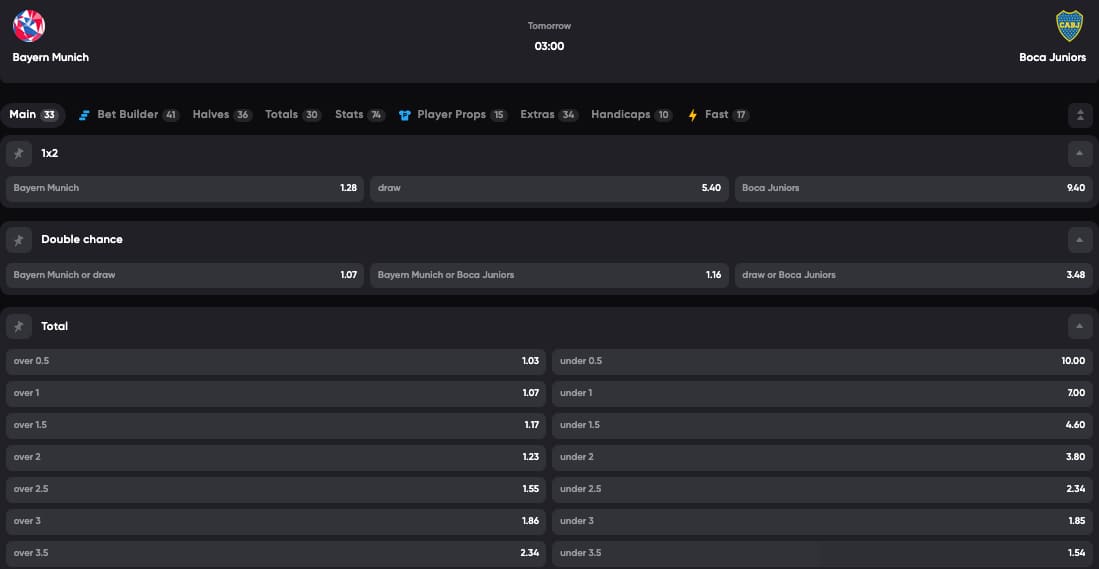Pick over 0.5 at 1.03
1099x569 pixels.
(x=276, y=362)
